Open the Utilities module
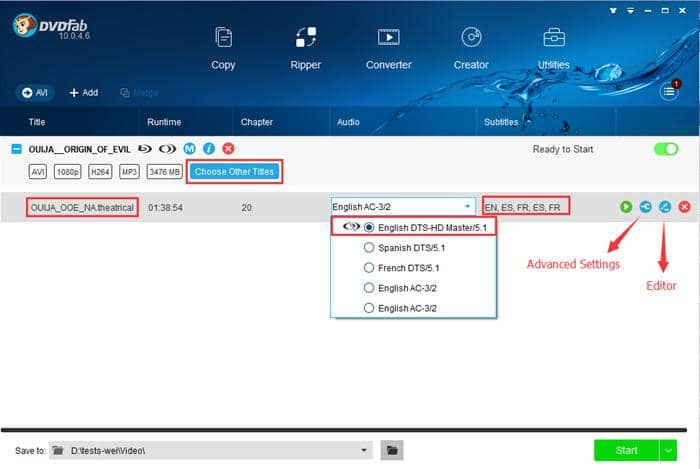 tap(554, 49)
